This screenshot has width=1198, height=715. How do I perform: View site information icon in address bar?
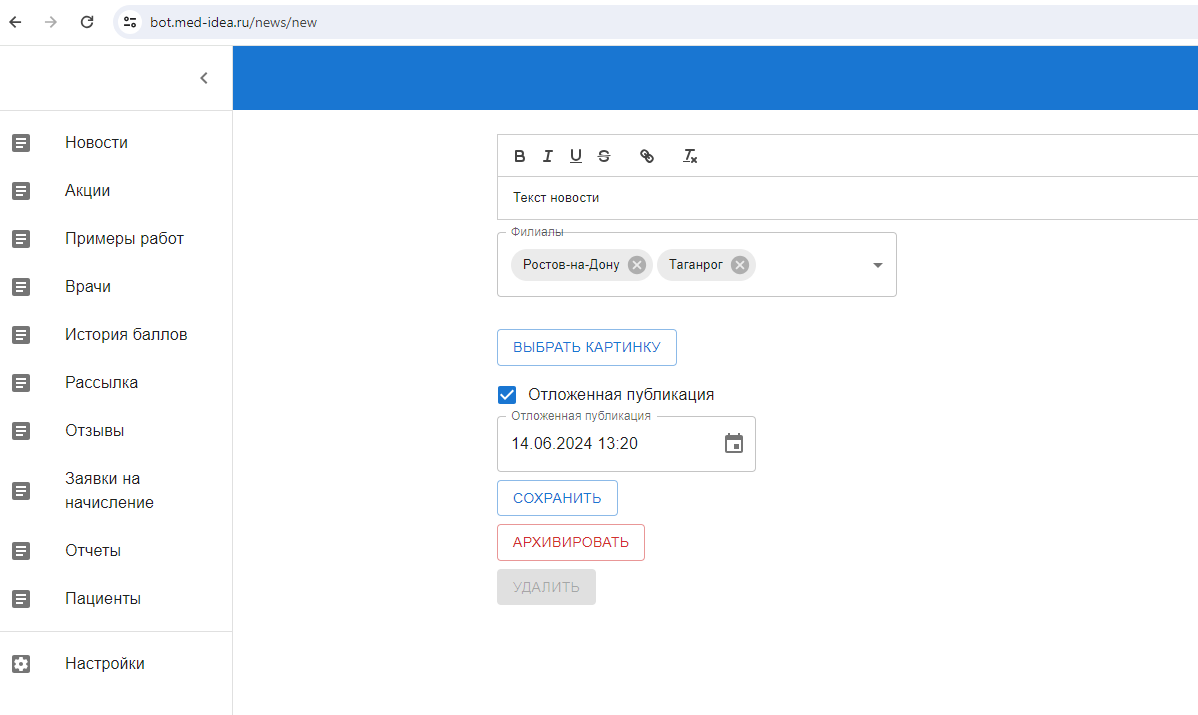130,22
